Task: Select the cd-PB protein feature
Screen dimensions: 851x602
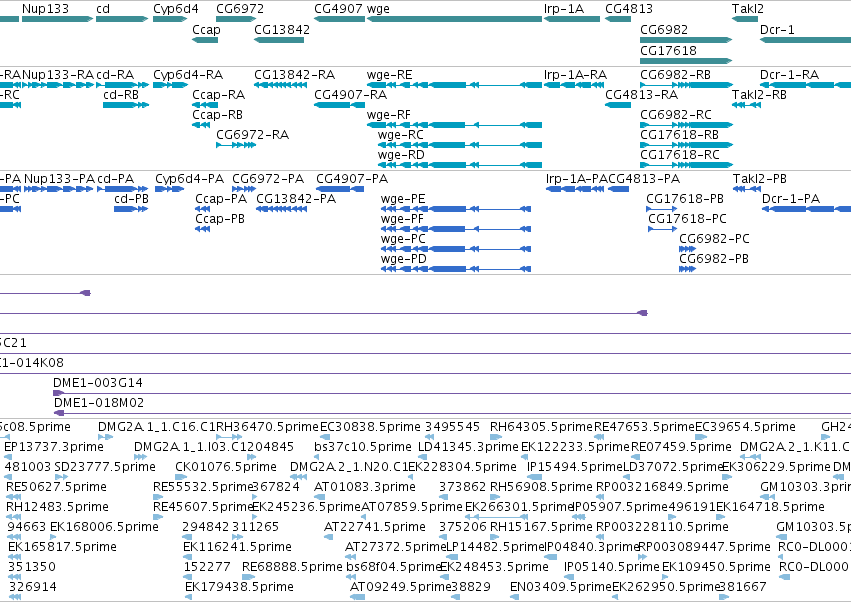Action: [131, 209]
